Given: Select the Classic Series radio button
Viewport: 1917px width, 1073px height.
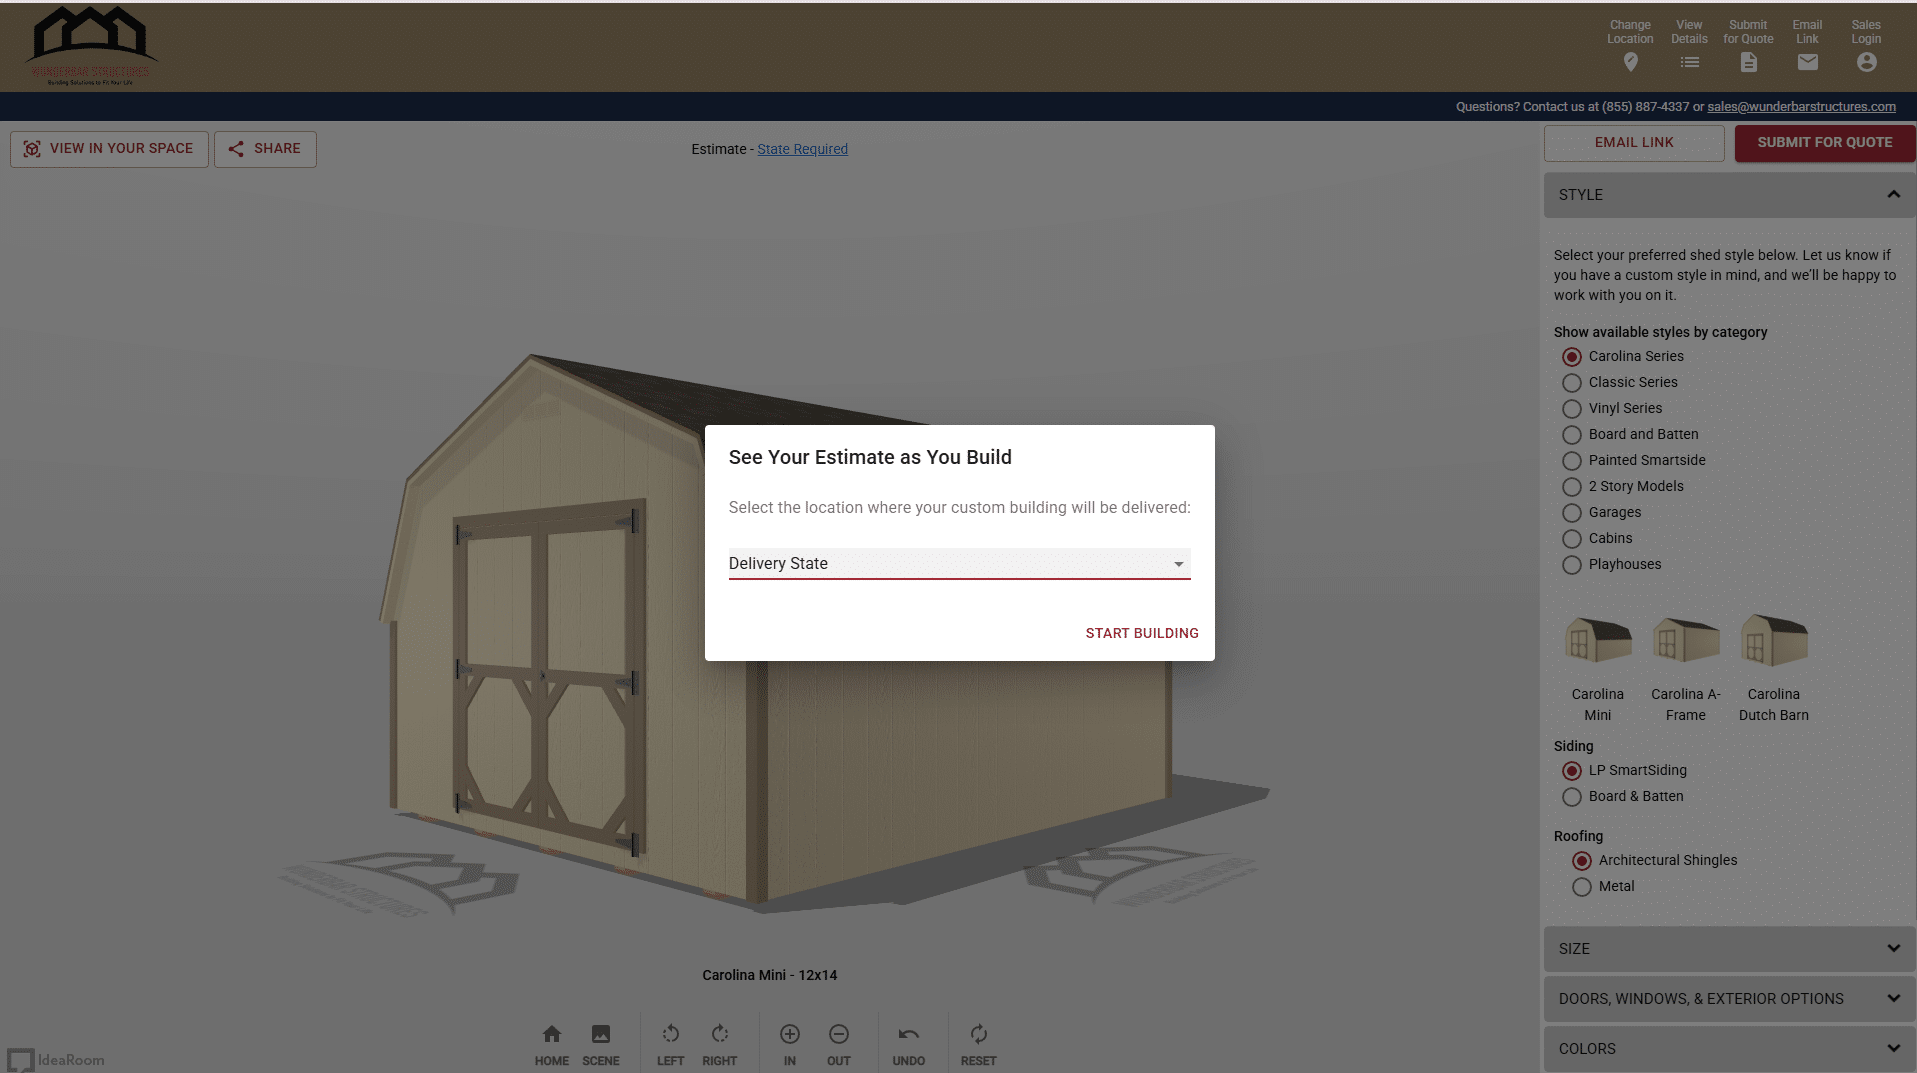Looking at the screenshot, I should [x=1572, y=383].
